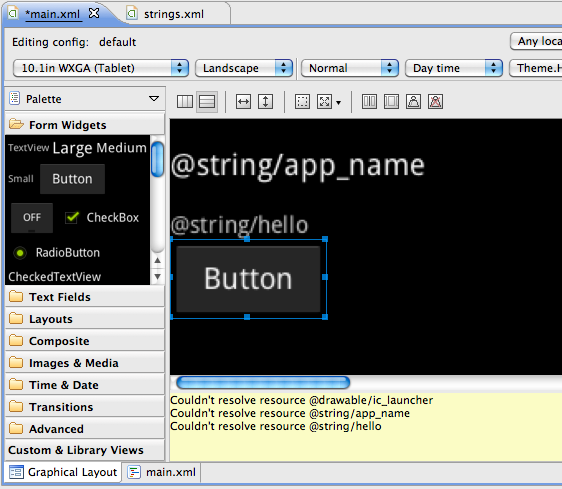Screen dimensions: 562x489
Task: Open the 10.1in WXGA (Tablet) device dropdown
Action: [101, 68]
